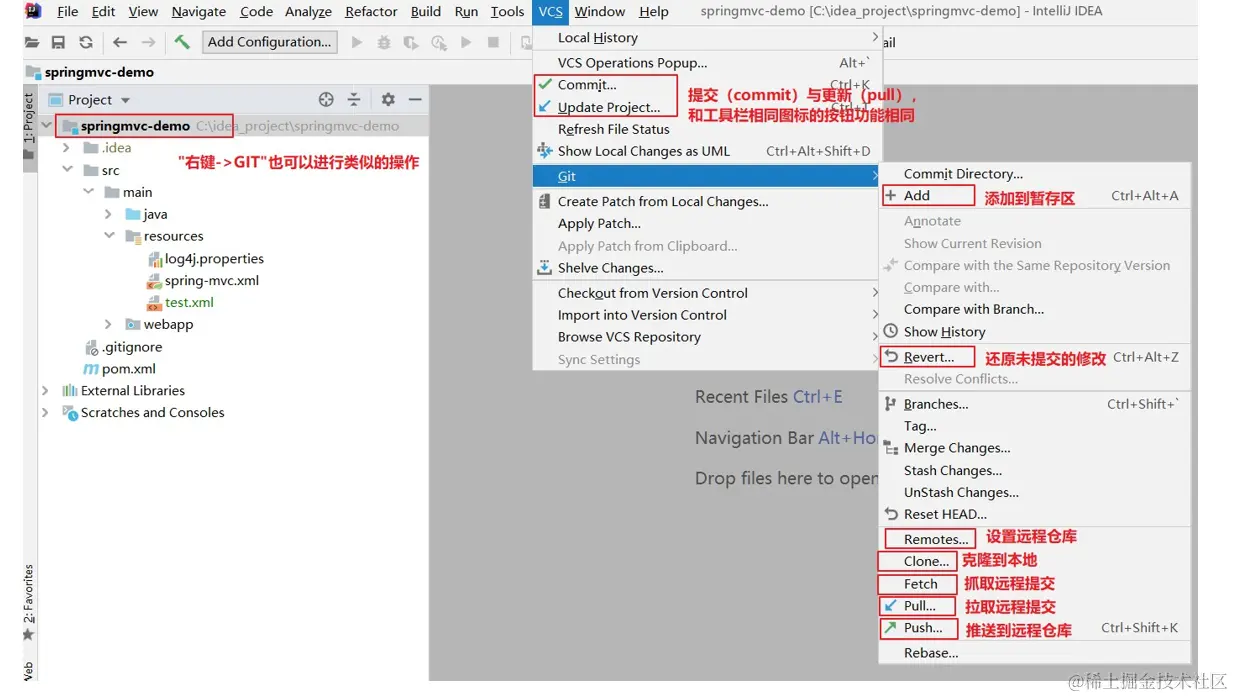
Task: Choose Commit... in VCS menu
Action: pos(706,85)
